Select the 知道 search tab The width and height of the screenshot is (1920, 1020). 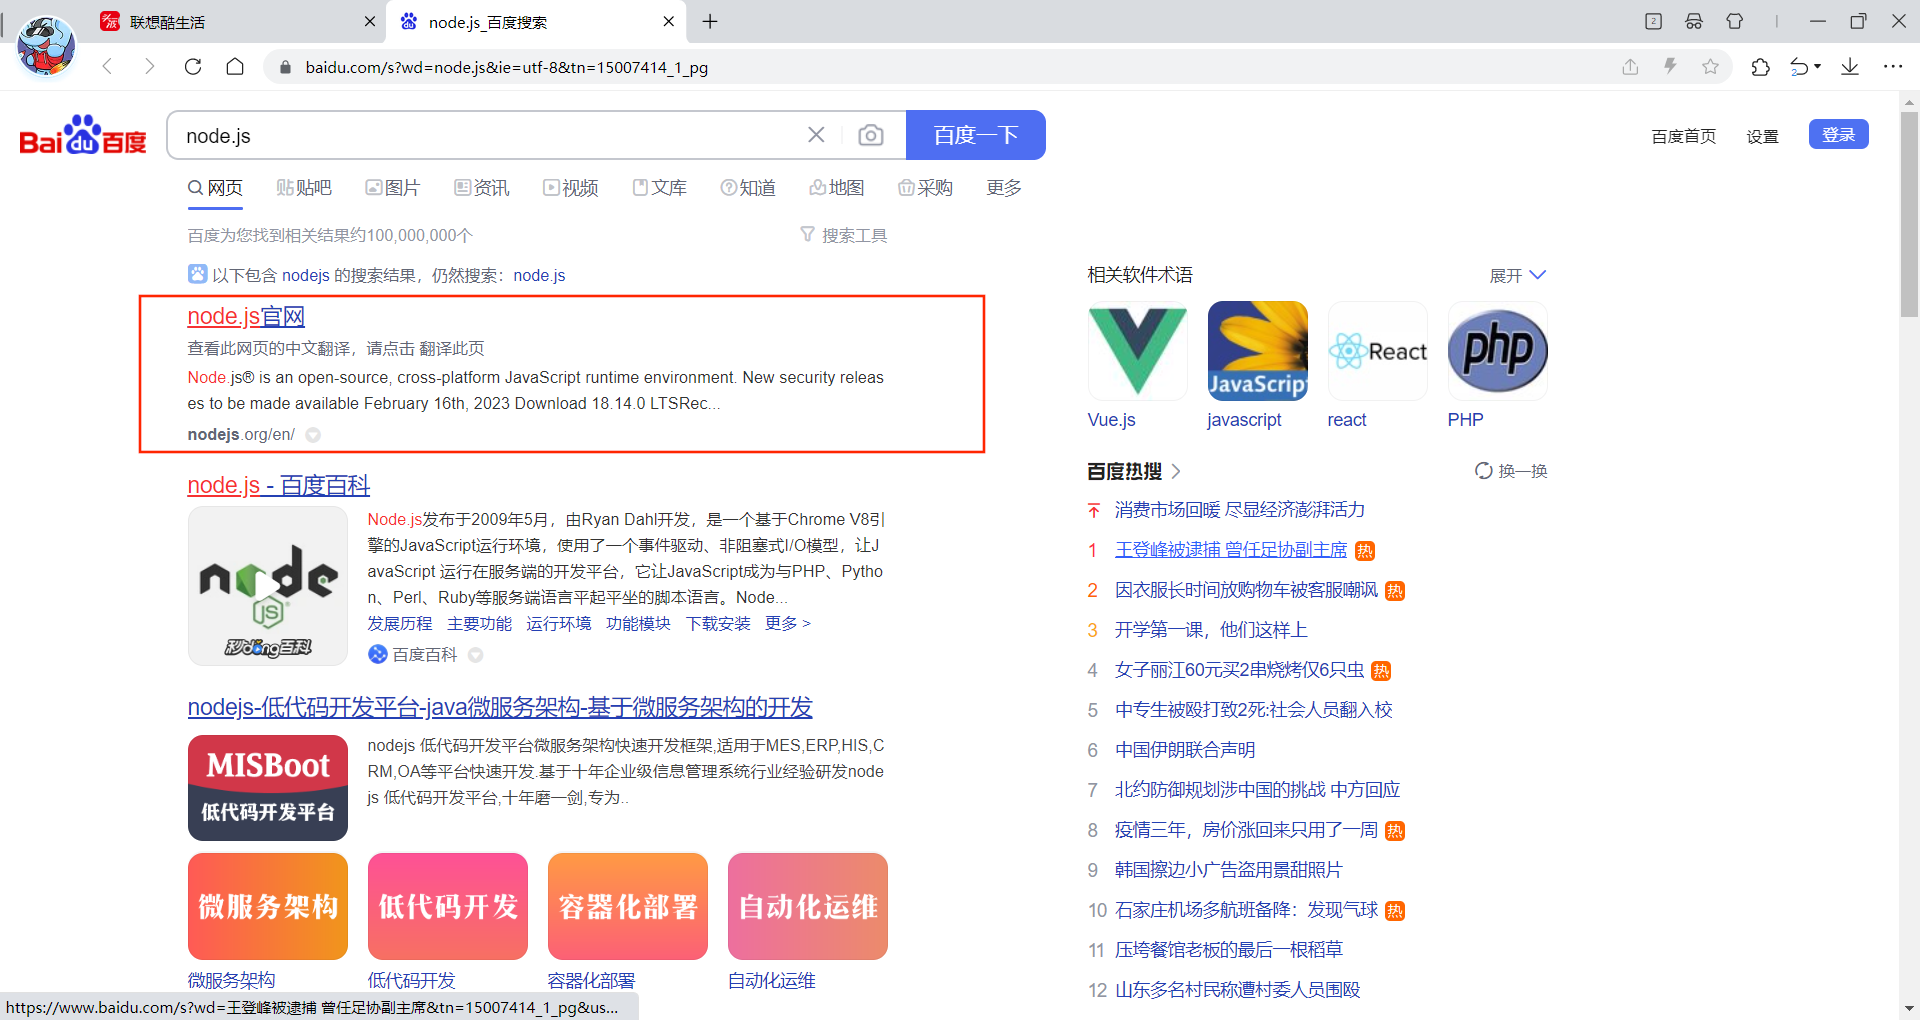748,188
